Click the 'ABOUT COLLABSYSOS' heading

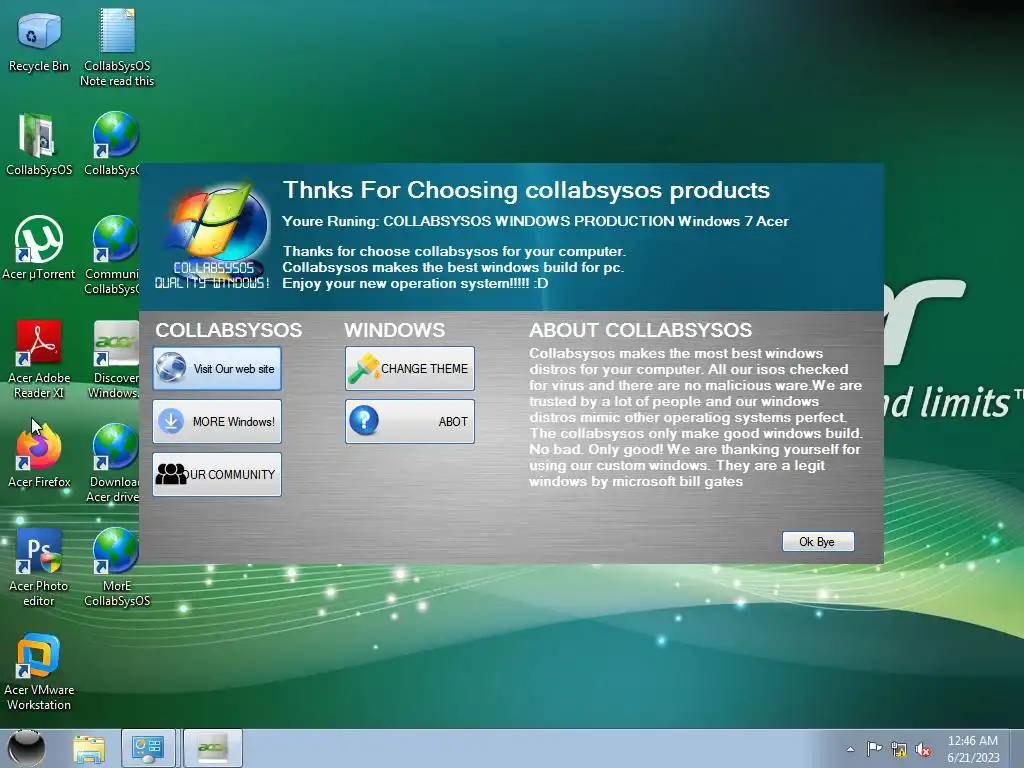[x=640, y=330]
